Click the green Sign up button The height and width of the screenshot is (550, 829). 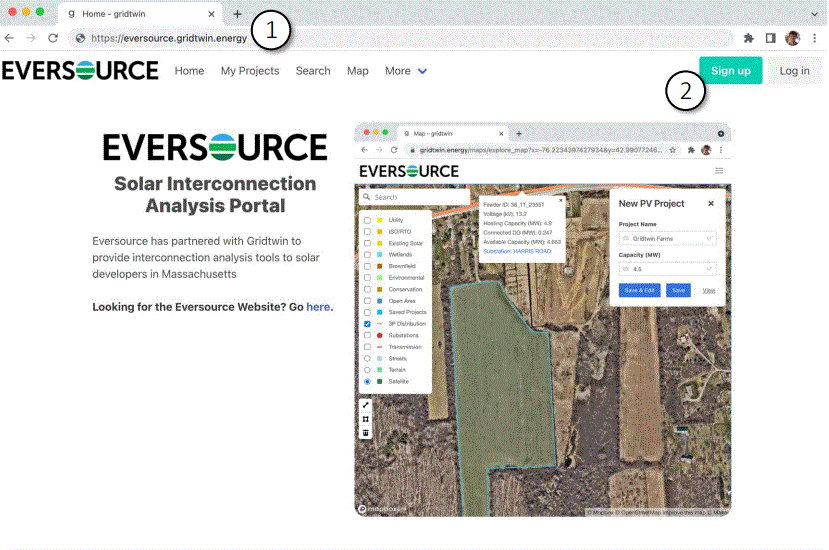pos(731,70)
